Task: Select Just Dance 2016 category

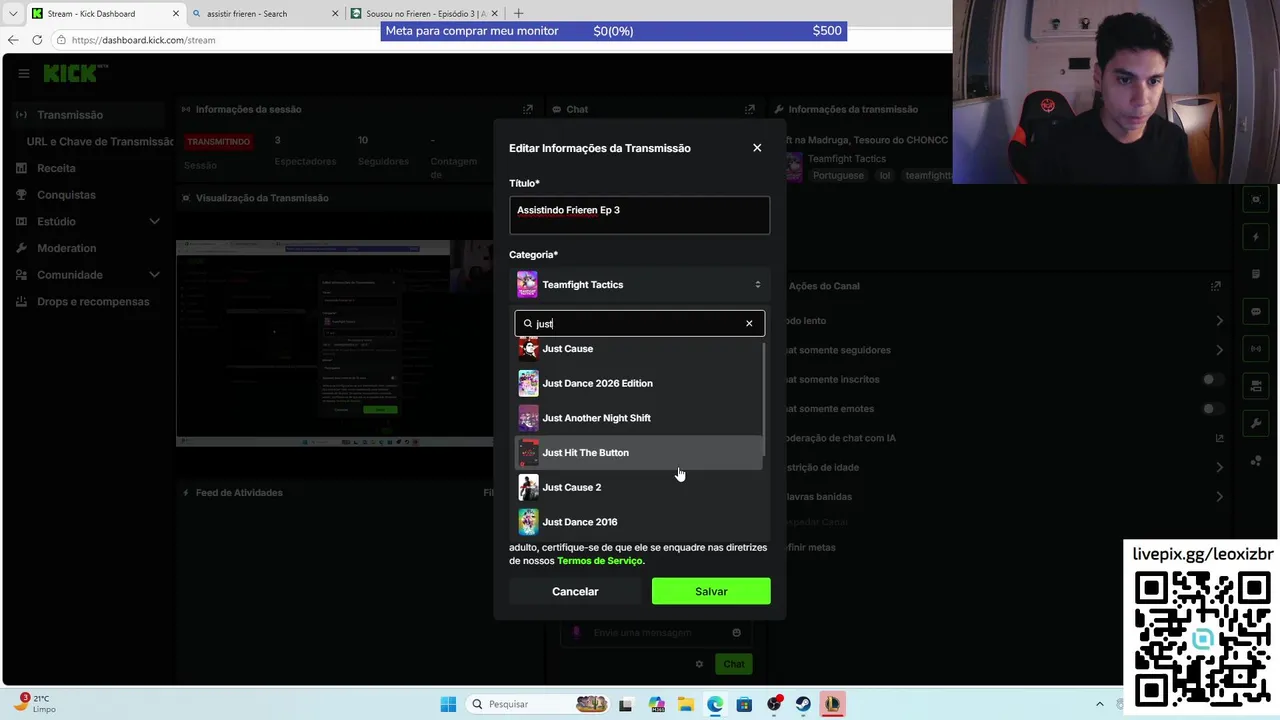Action: [x=639, y=522]
